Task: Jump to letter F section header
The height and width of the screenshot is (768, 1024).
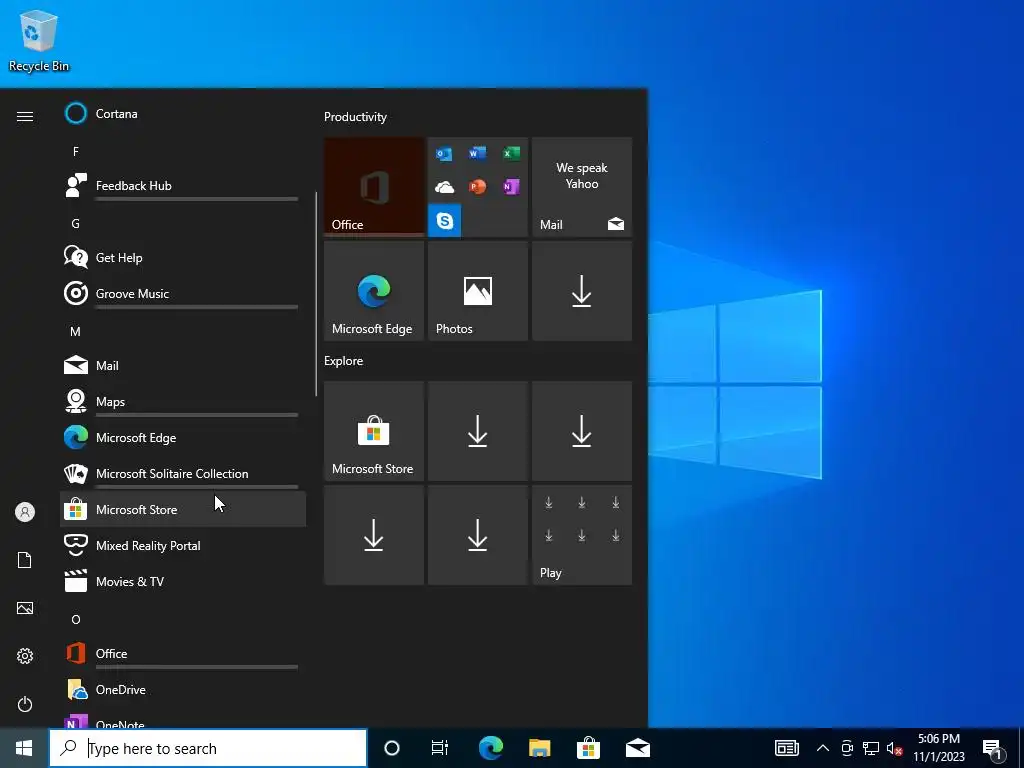Action: pos(76,152)
